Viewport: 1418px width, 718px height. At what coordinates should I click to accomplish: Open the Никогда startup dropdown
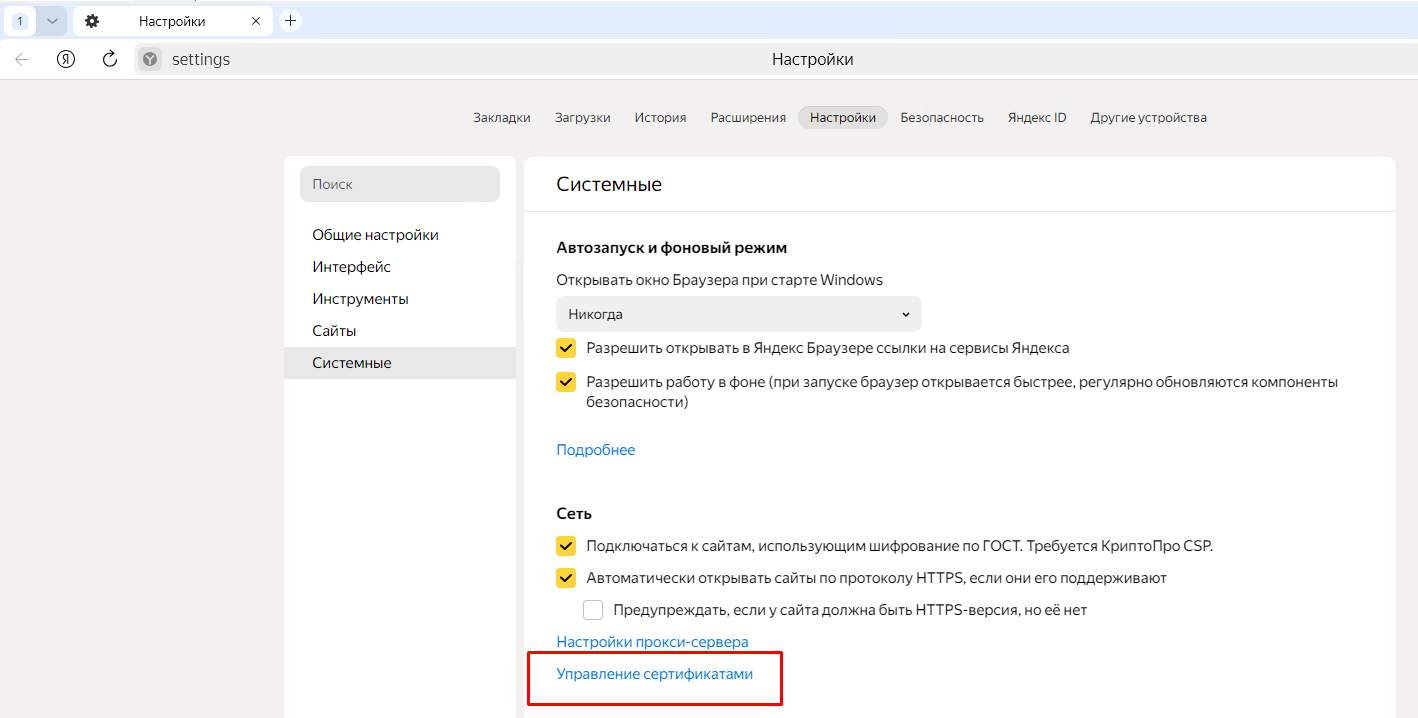(738, 314)
